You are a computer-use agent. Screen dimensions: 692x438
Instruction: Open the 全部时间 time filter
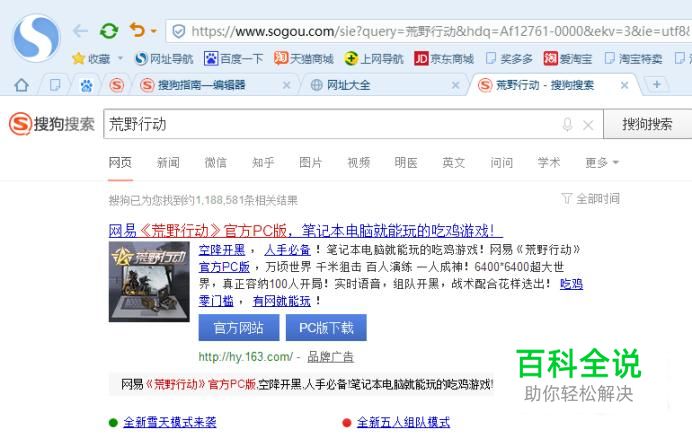(x=590, y=199)
